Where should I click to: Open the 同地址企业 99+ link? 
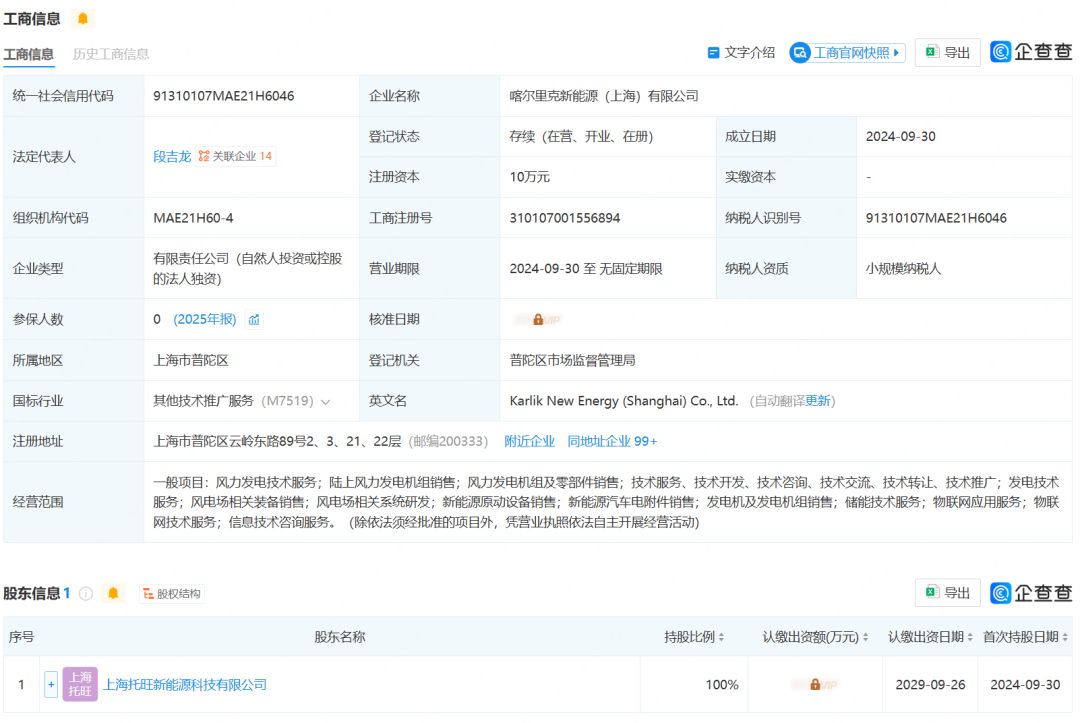click(x=612, y=441)
